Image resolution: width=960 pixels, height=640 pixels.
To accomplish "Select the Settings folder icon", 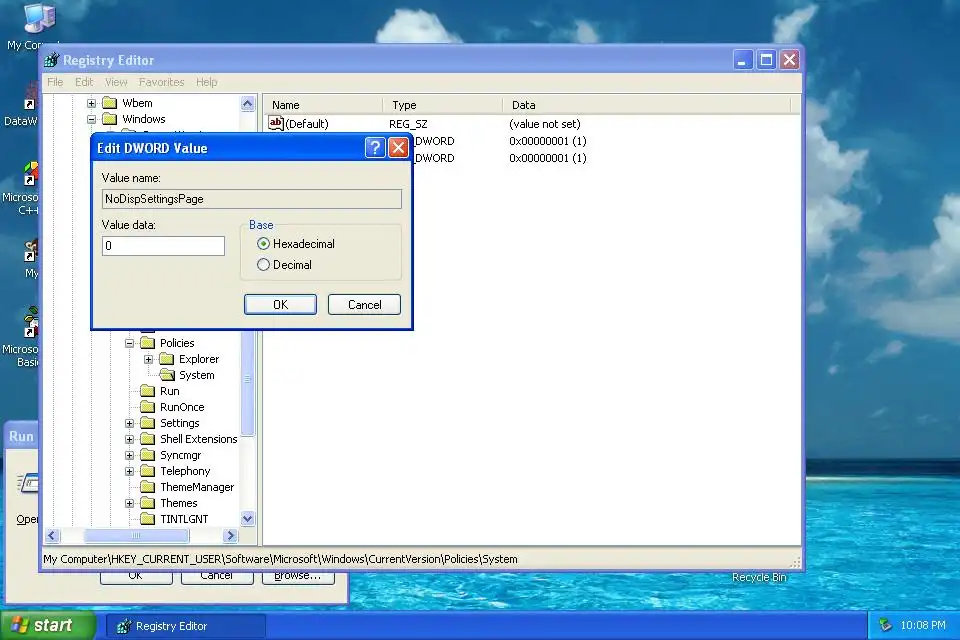I will pyautogui.click(x=148, y=423).
